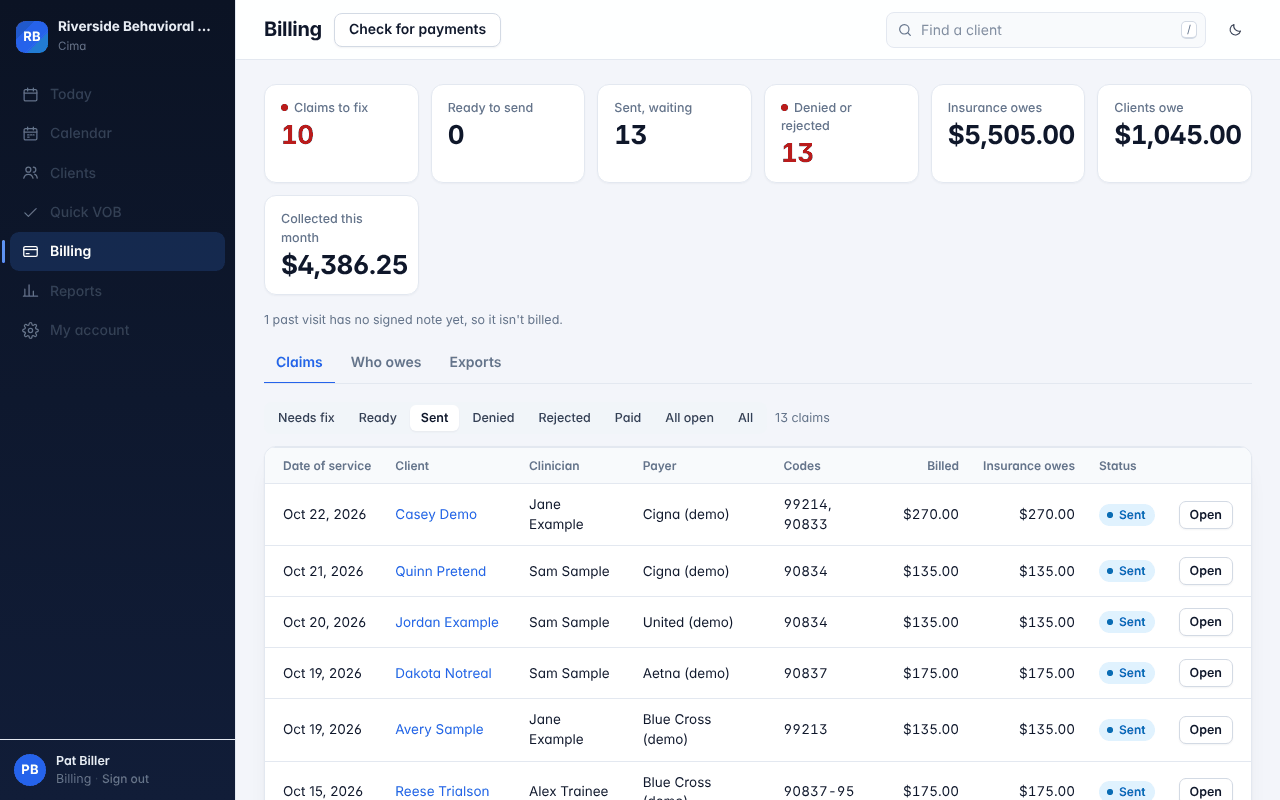Click the Clients people icon
The image size is (1280, 800).
point(31,173)
